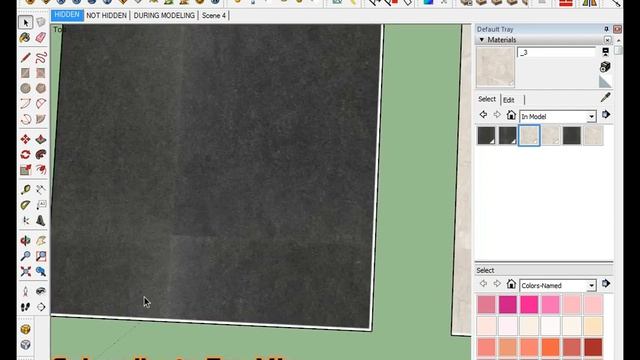640x360 pixels.
Task: Pick the Circle tool
Action: pyautogui.click(x=26, y=88)
